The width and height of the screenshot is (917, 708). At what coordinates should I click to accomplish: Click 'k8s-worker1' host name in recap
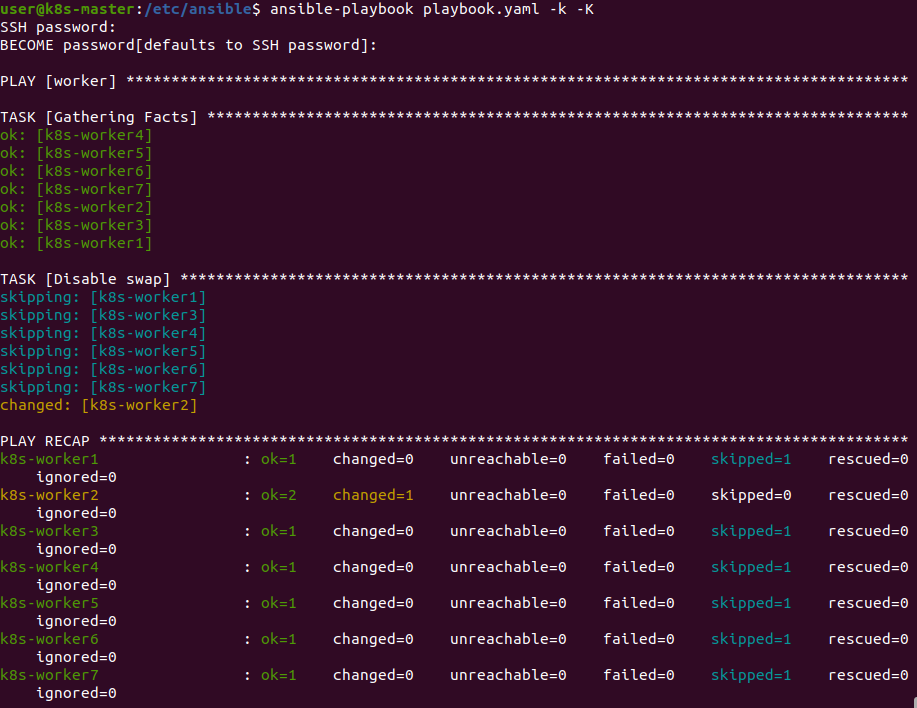coord(49,459)
